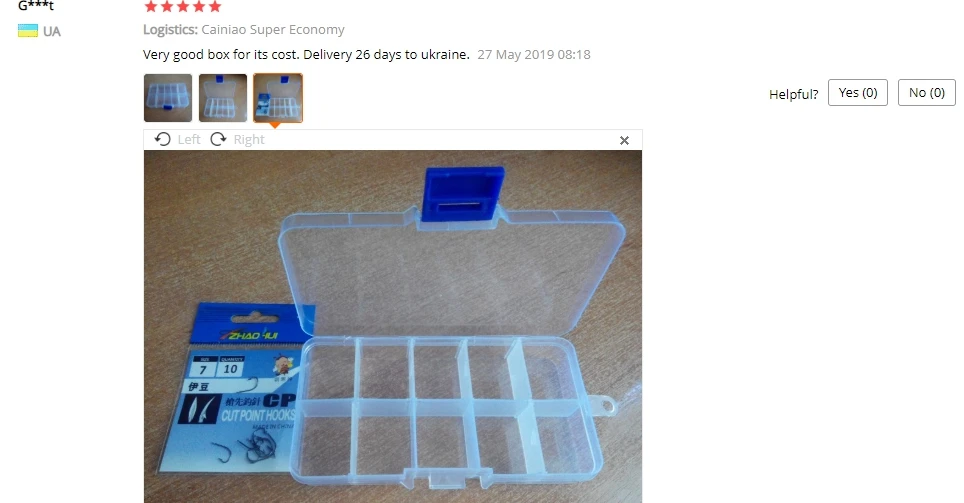This screenshot has width=964, height=503.
Task: Mark review unhelpful with No (0)
Action: [x=926, y=92]
